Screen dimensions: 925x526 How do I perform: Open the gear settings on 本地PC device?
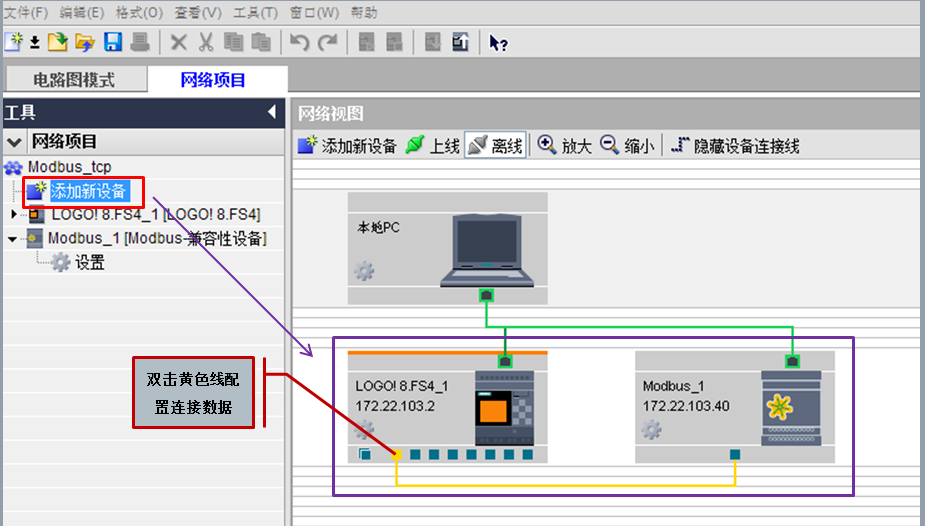click(x=363, y=271)
